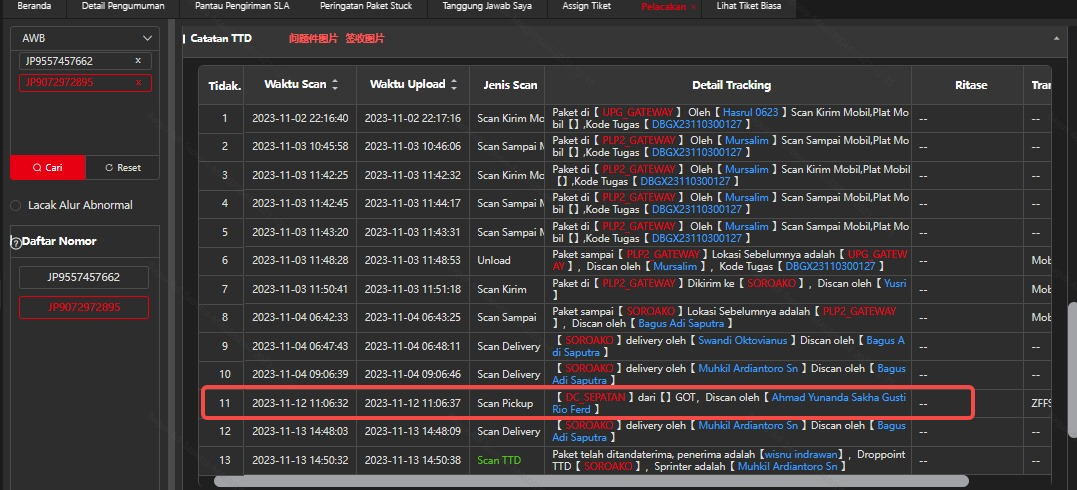Click the Jenis Scan column header
This screenshot has height=490, width=1077.
click(510, 85)
